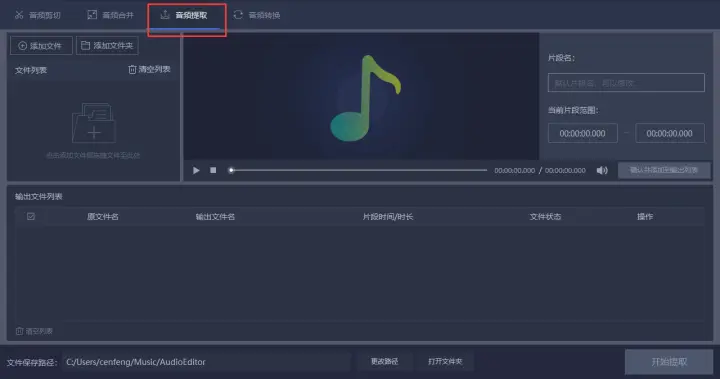Image resolution: width=720 pixels, height=379 pixels.
Task: Click the 添加文件 button
Action: [41, 45]
